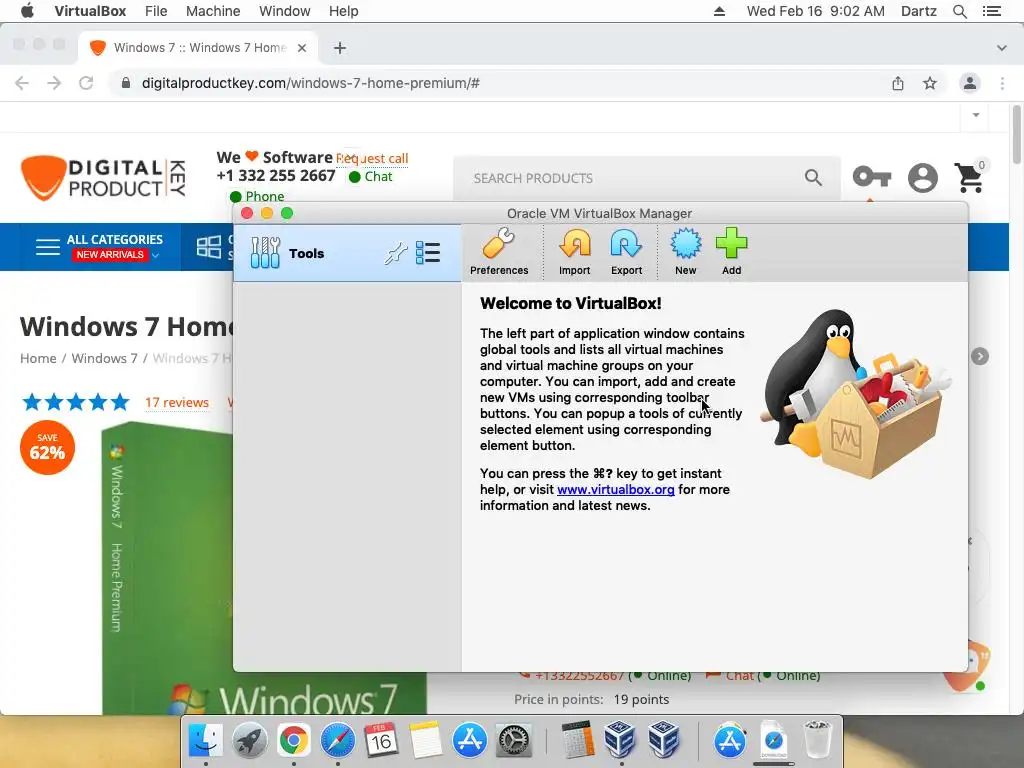
Task: Click the Home breadcrumb link
Action: click(38, 359)
